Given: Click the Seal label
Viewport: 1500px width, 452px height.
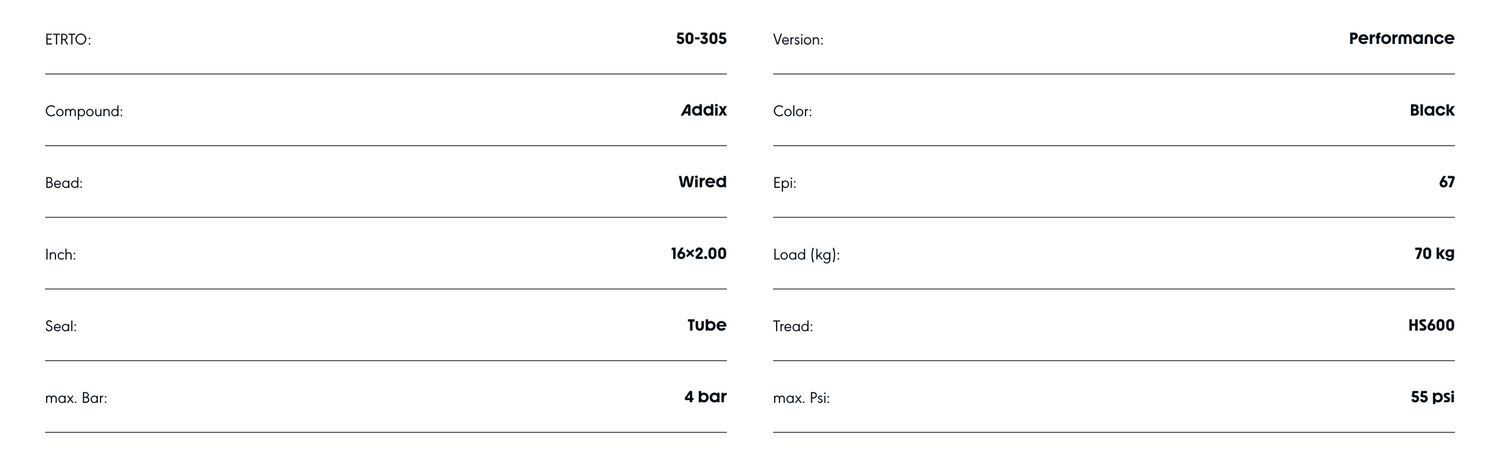Looking at the screenshot, I should pyautogui.click(x=61, y=327).
